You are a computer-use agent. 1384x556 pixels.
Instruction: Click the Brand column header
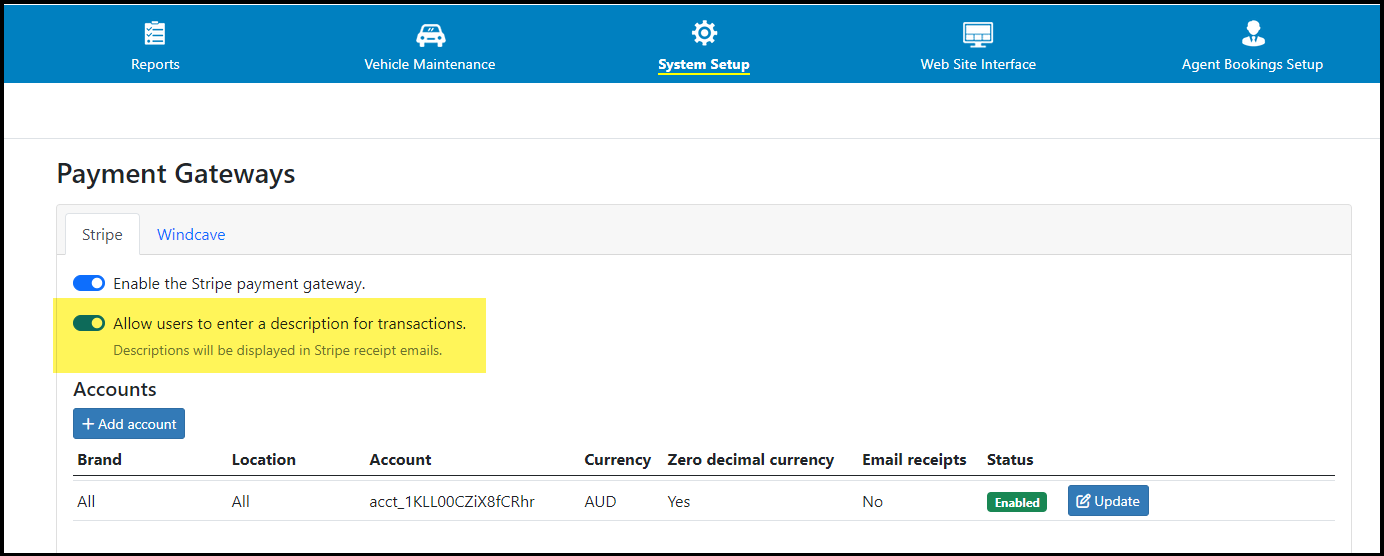click(99, 460)
